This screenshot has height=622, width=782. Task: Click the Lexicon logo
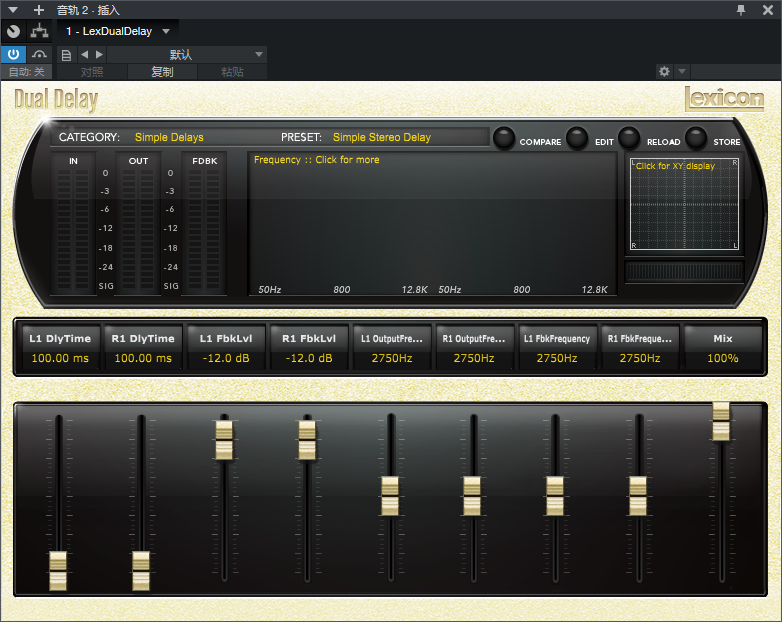(724, 98)
